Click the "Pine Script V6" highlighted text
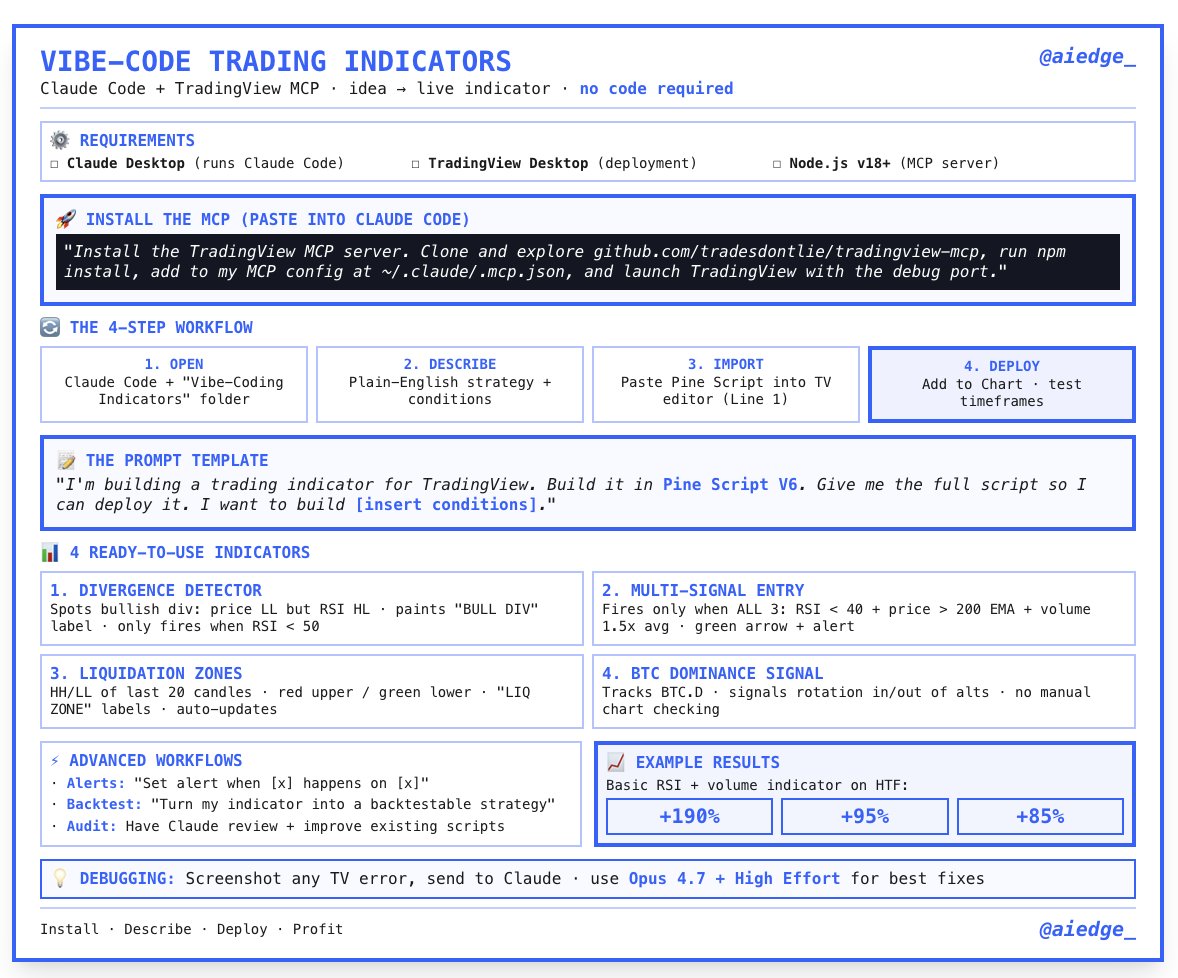The height and width of the screenshot is (978, 1178). tap(730, 484)
